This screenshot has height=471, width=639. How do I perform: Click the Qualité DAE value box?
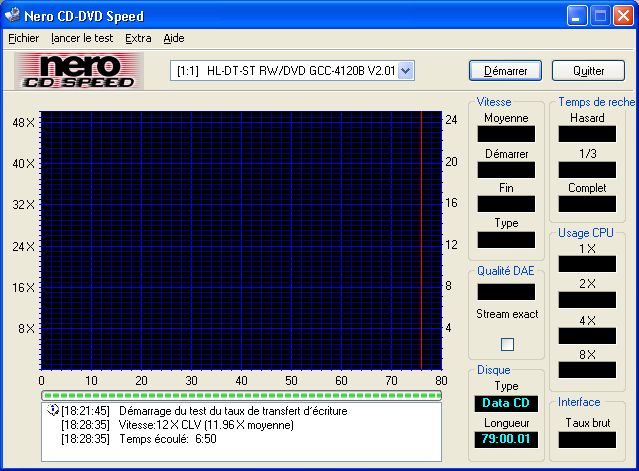pyautogui.click(x=506, y=292)
